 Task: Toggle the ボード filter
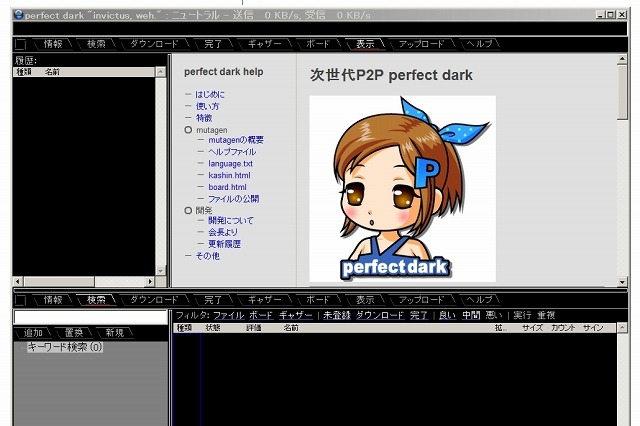[261, 315]
